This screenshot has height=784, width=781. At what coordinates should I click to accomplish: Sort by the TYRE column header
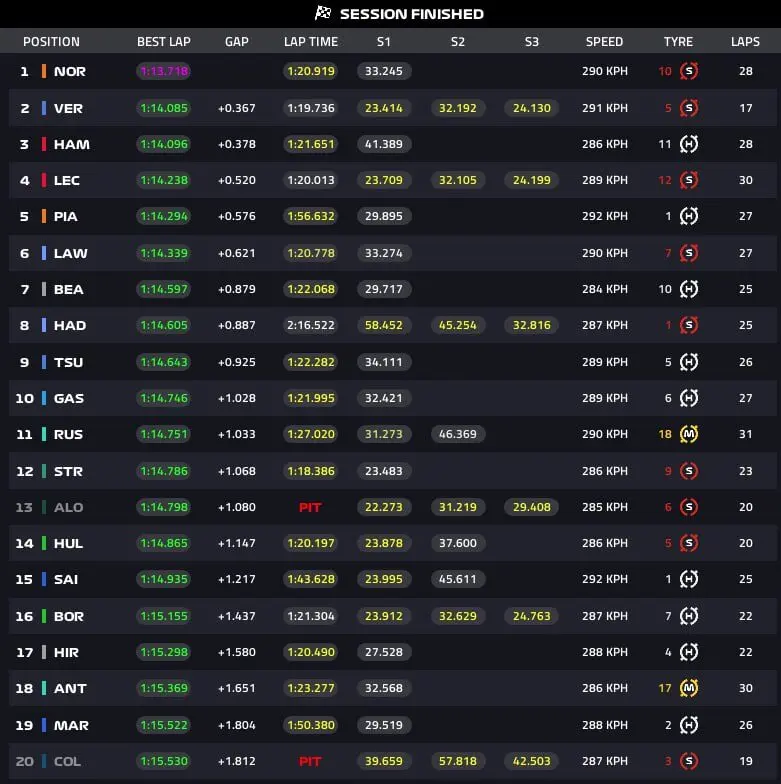click(x=678, y=42)
